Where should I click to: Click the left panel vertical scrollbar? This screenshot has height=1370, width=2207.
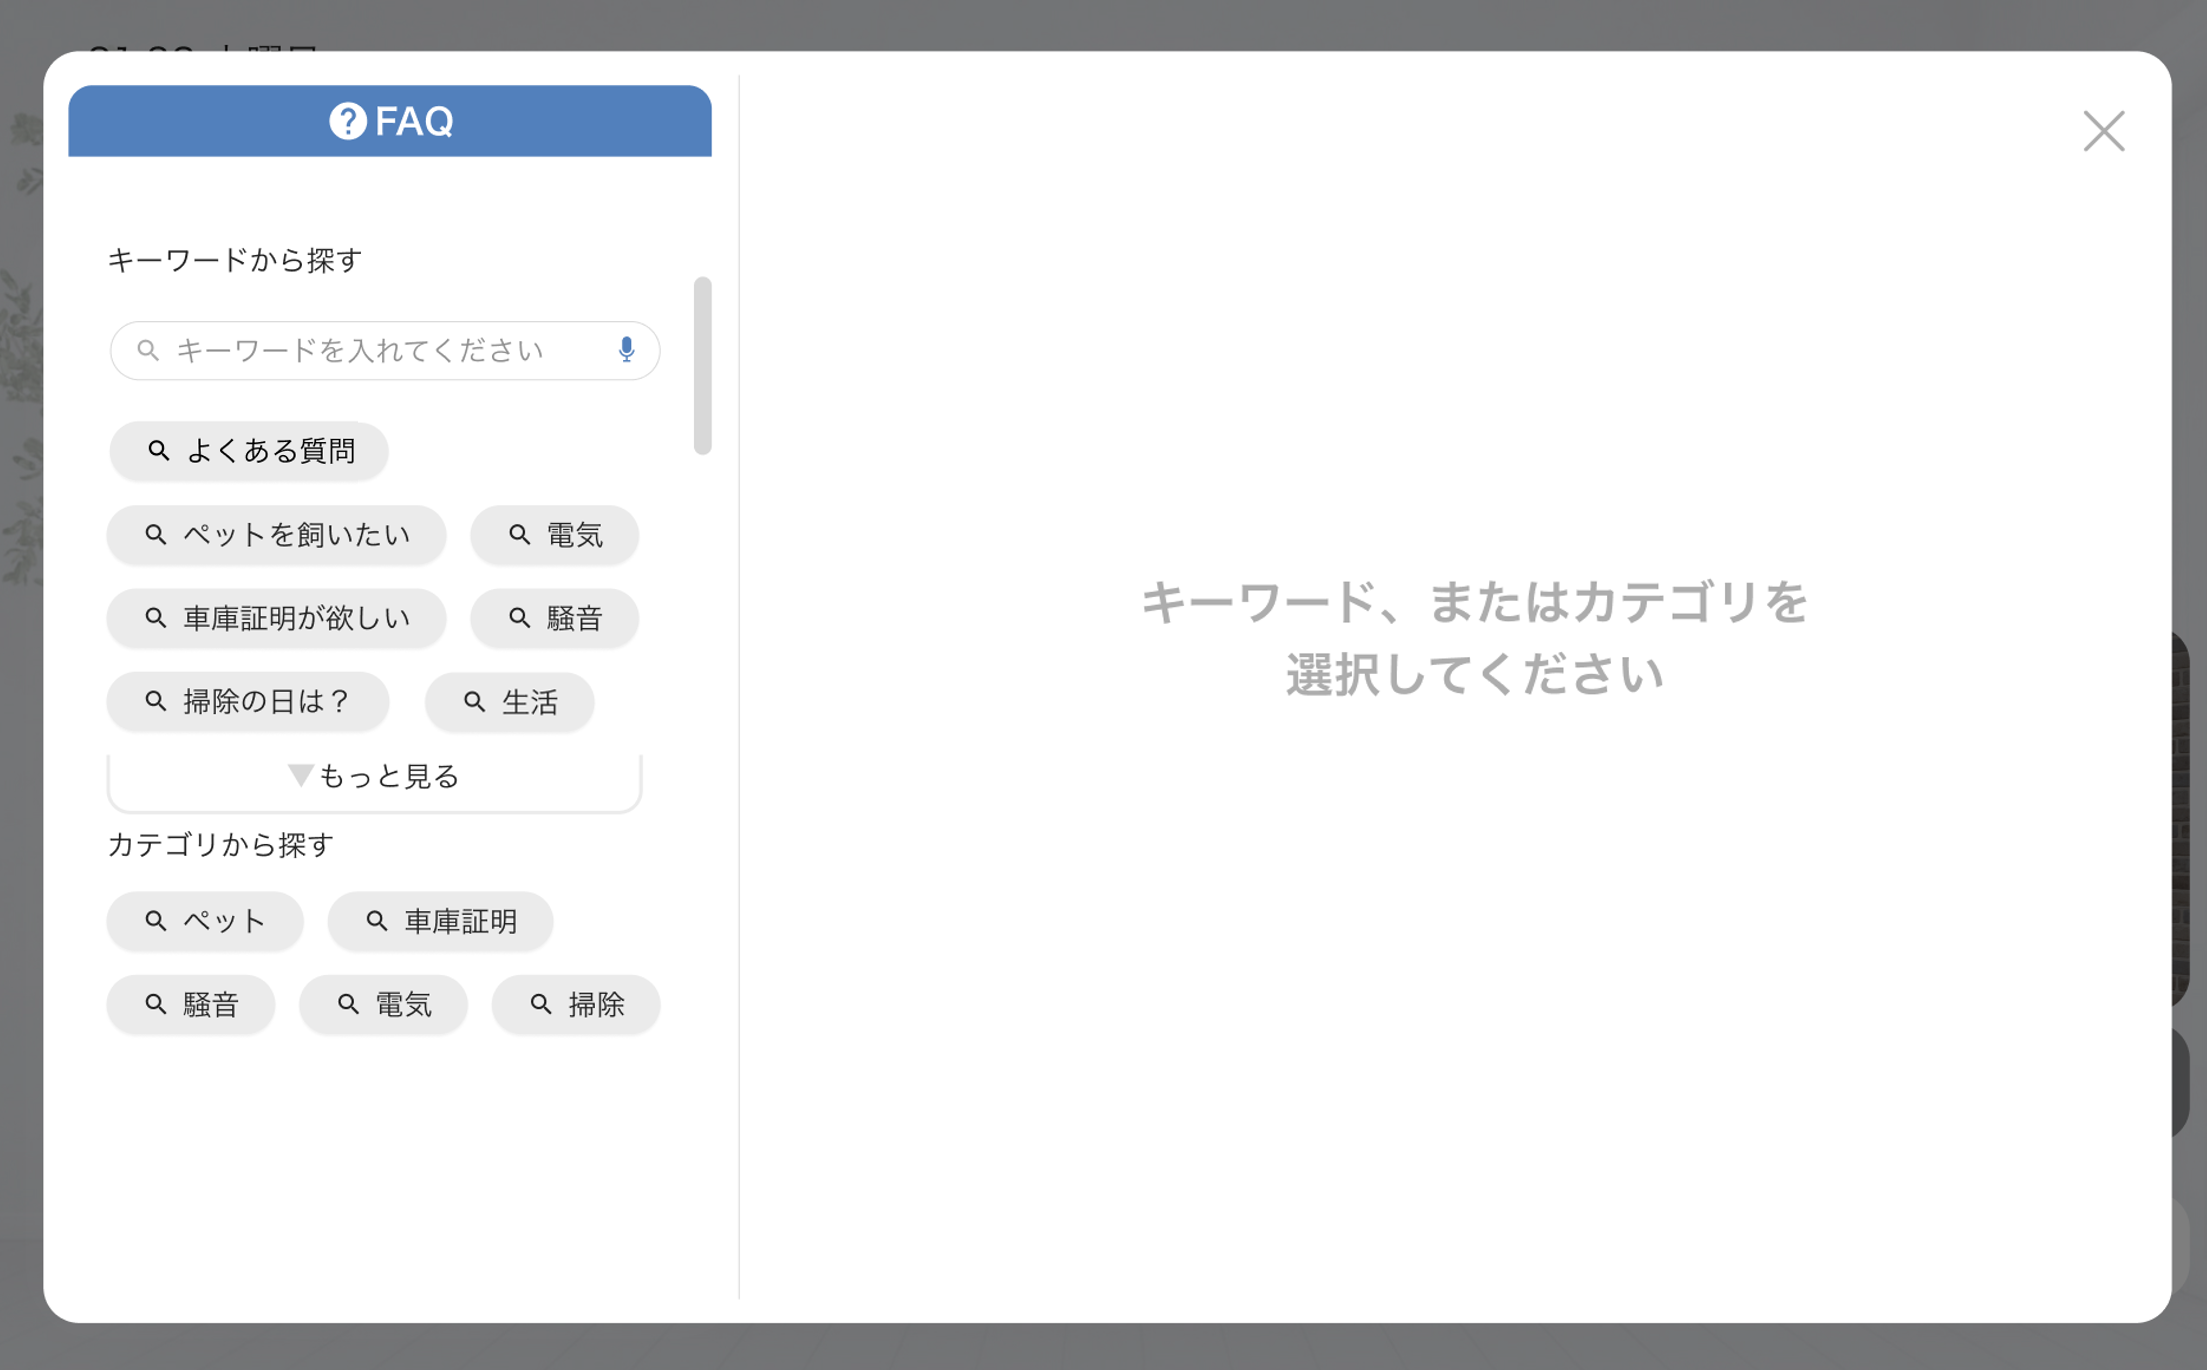(x=702, y=366)
